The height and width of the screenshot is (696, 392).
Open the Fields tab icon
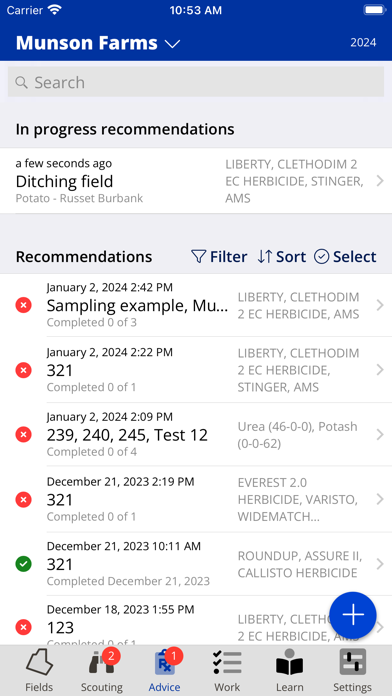[x=39, y=663]
